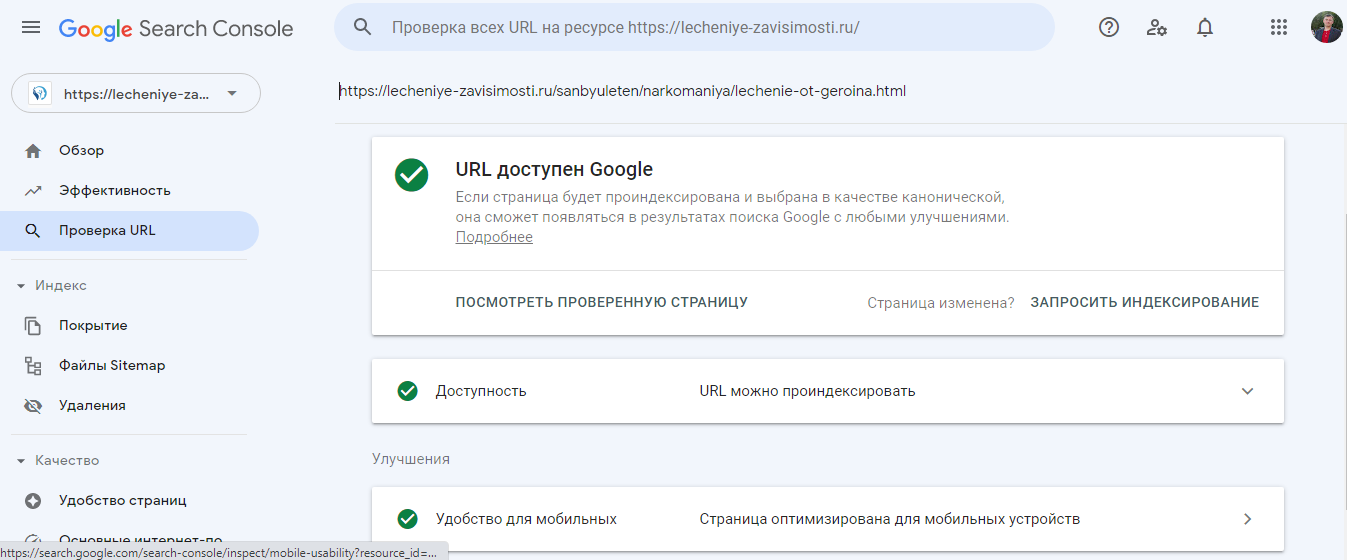Focus the URL inspection search field

click(700, 27)
